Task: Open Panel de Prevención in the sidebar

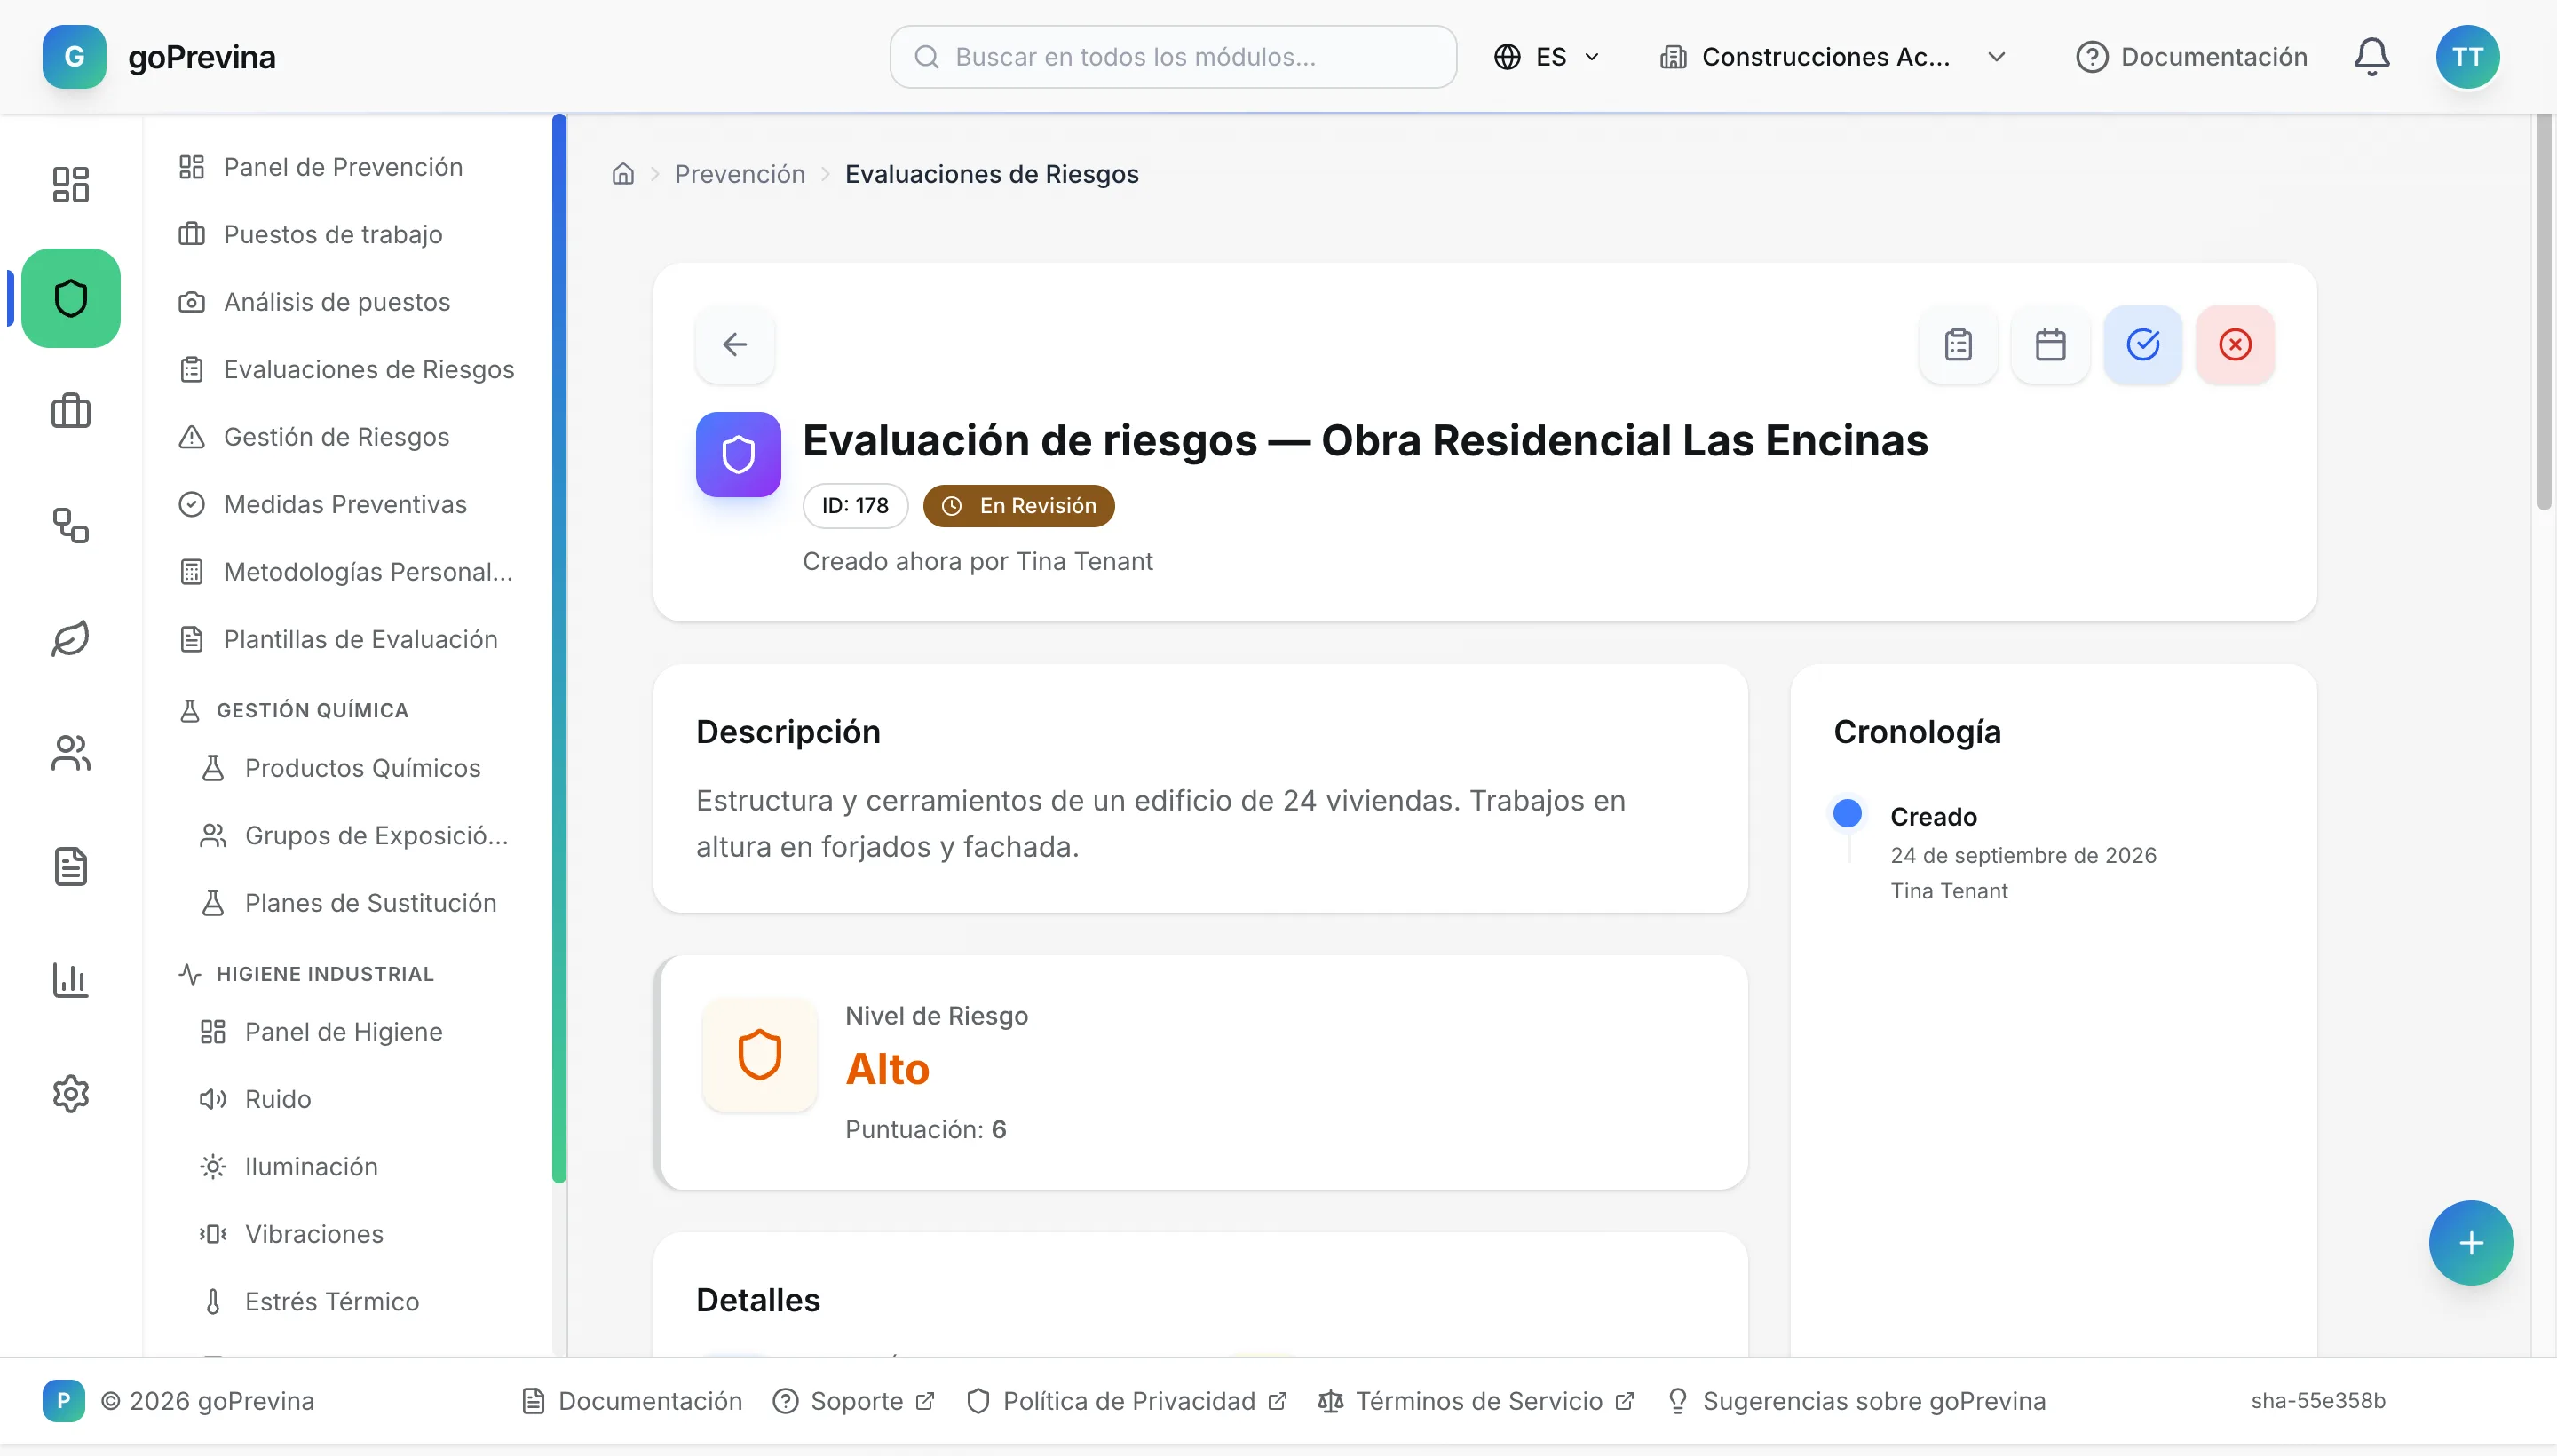Action: 346,167
